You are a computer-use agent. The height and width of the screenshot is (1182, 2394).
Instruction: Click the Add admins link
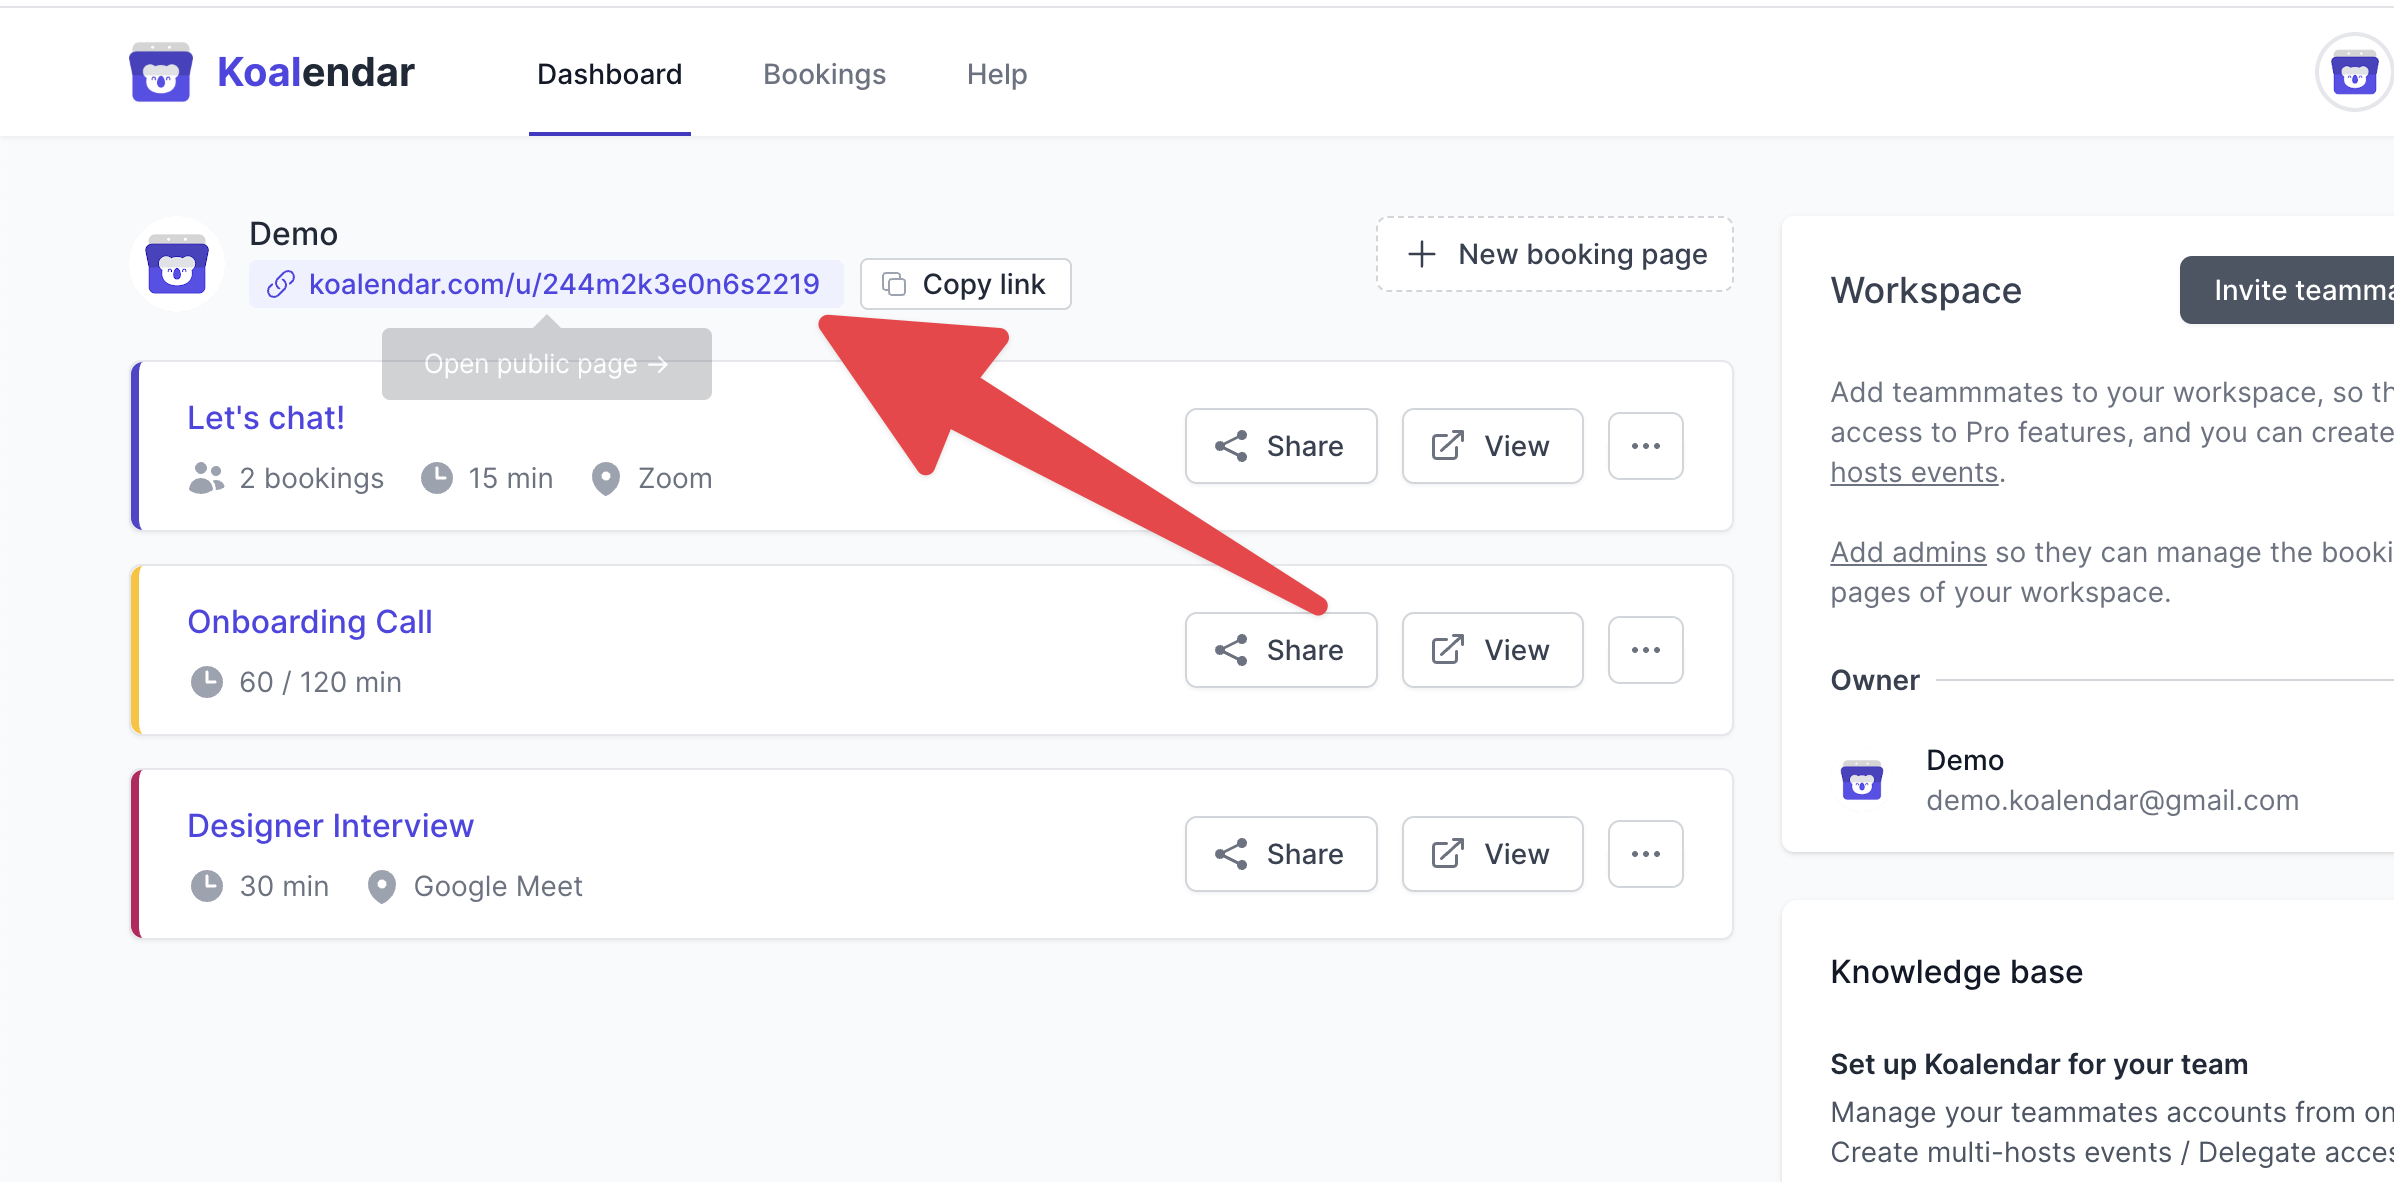pyautogui.click(x=1908, y=552)
